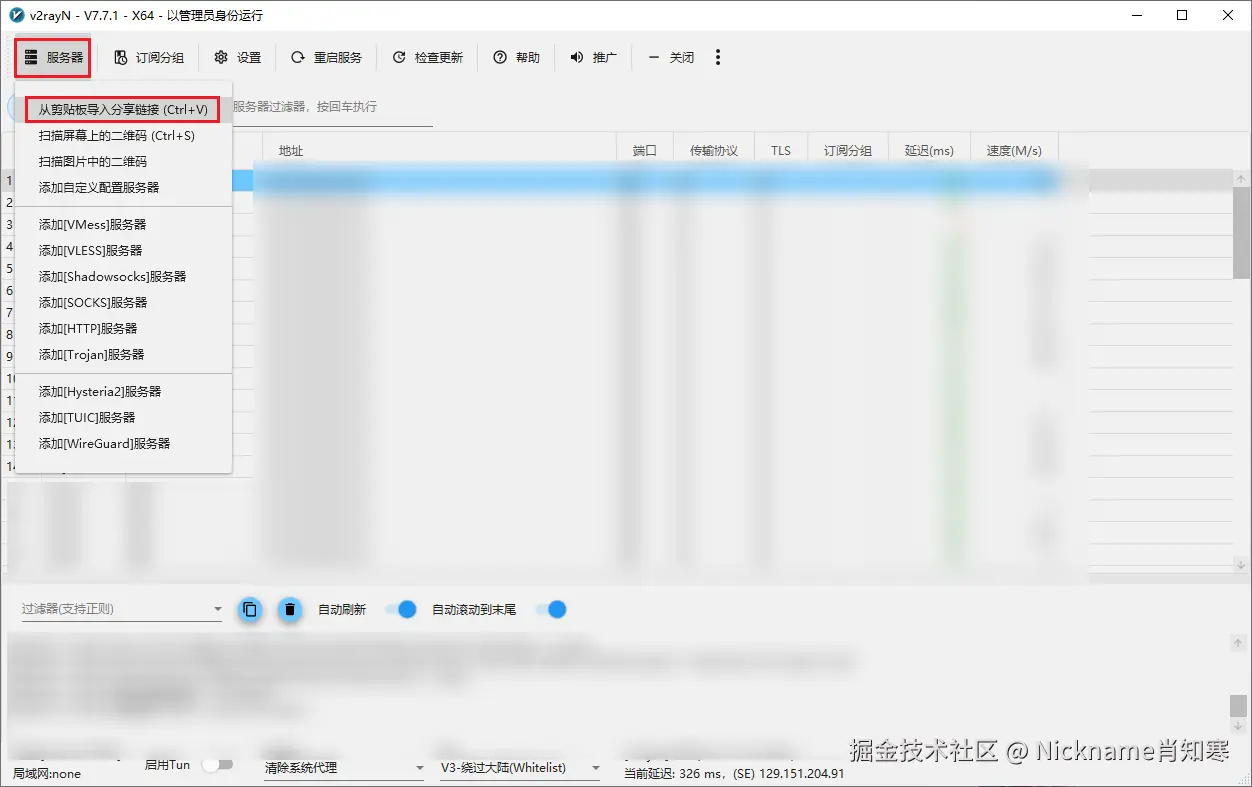Toggle the 自动刷新 switch
This screenshot has width=1252, height=787.
point(401,609)
